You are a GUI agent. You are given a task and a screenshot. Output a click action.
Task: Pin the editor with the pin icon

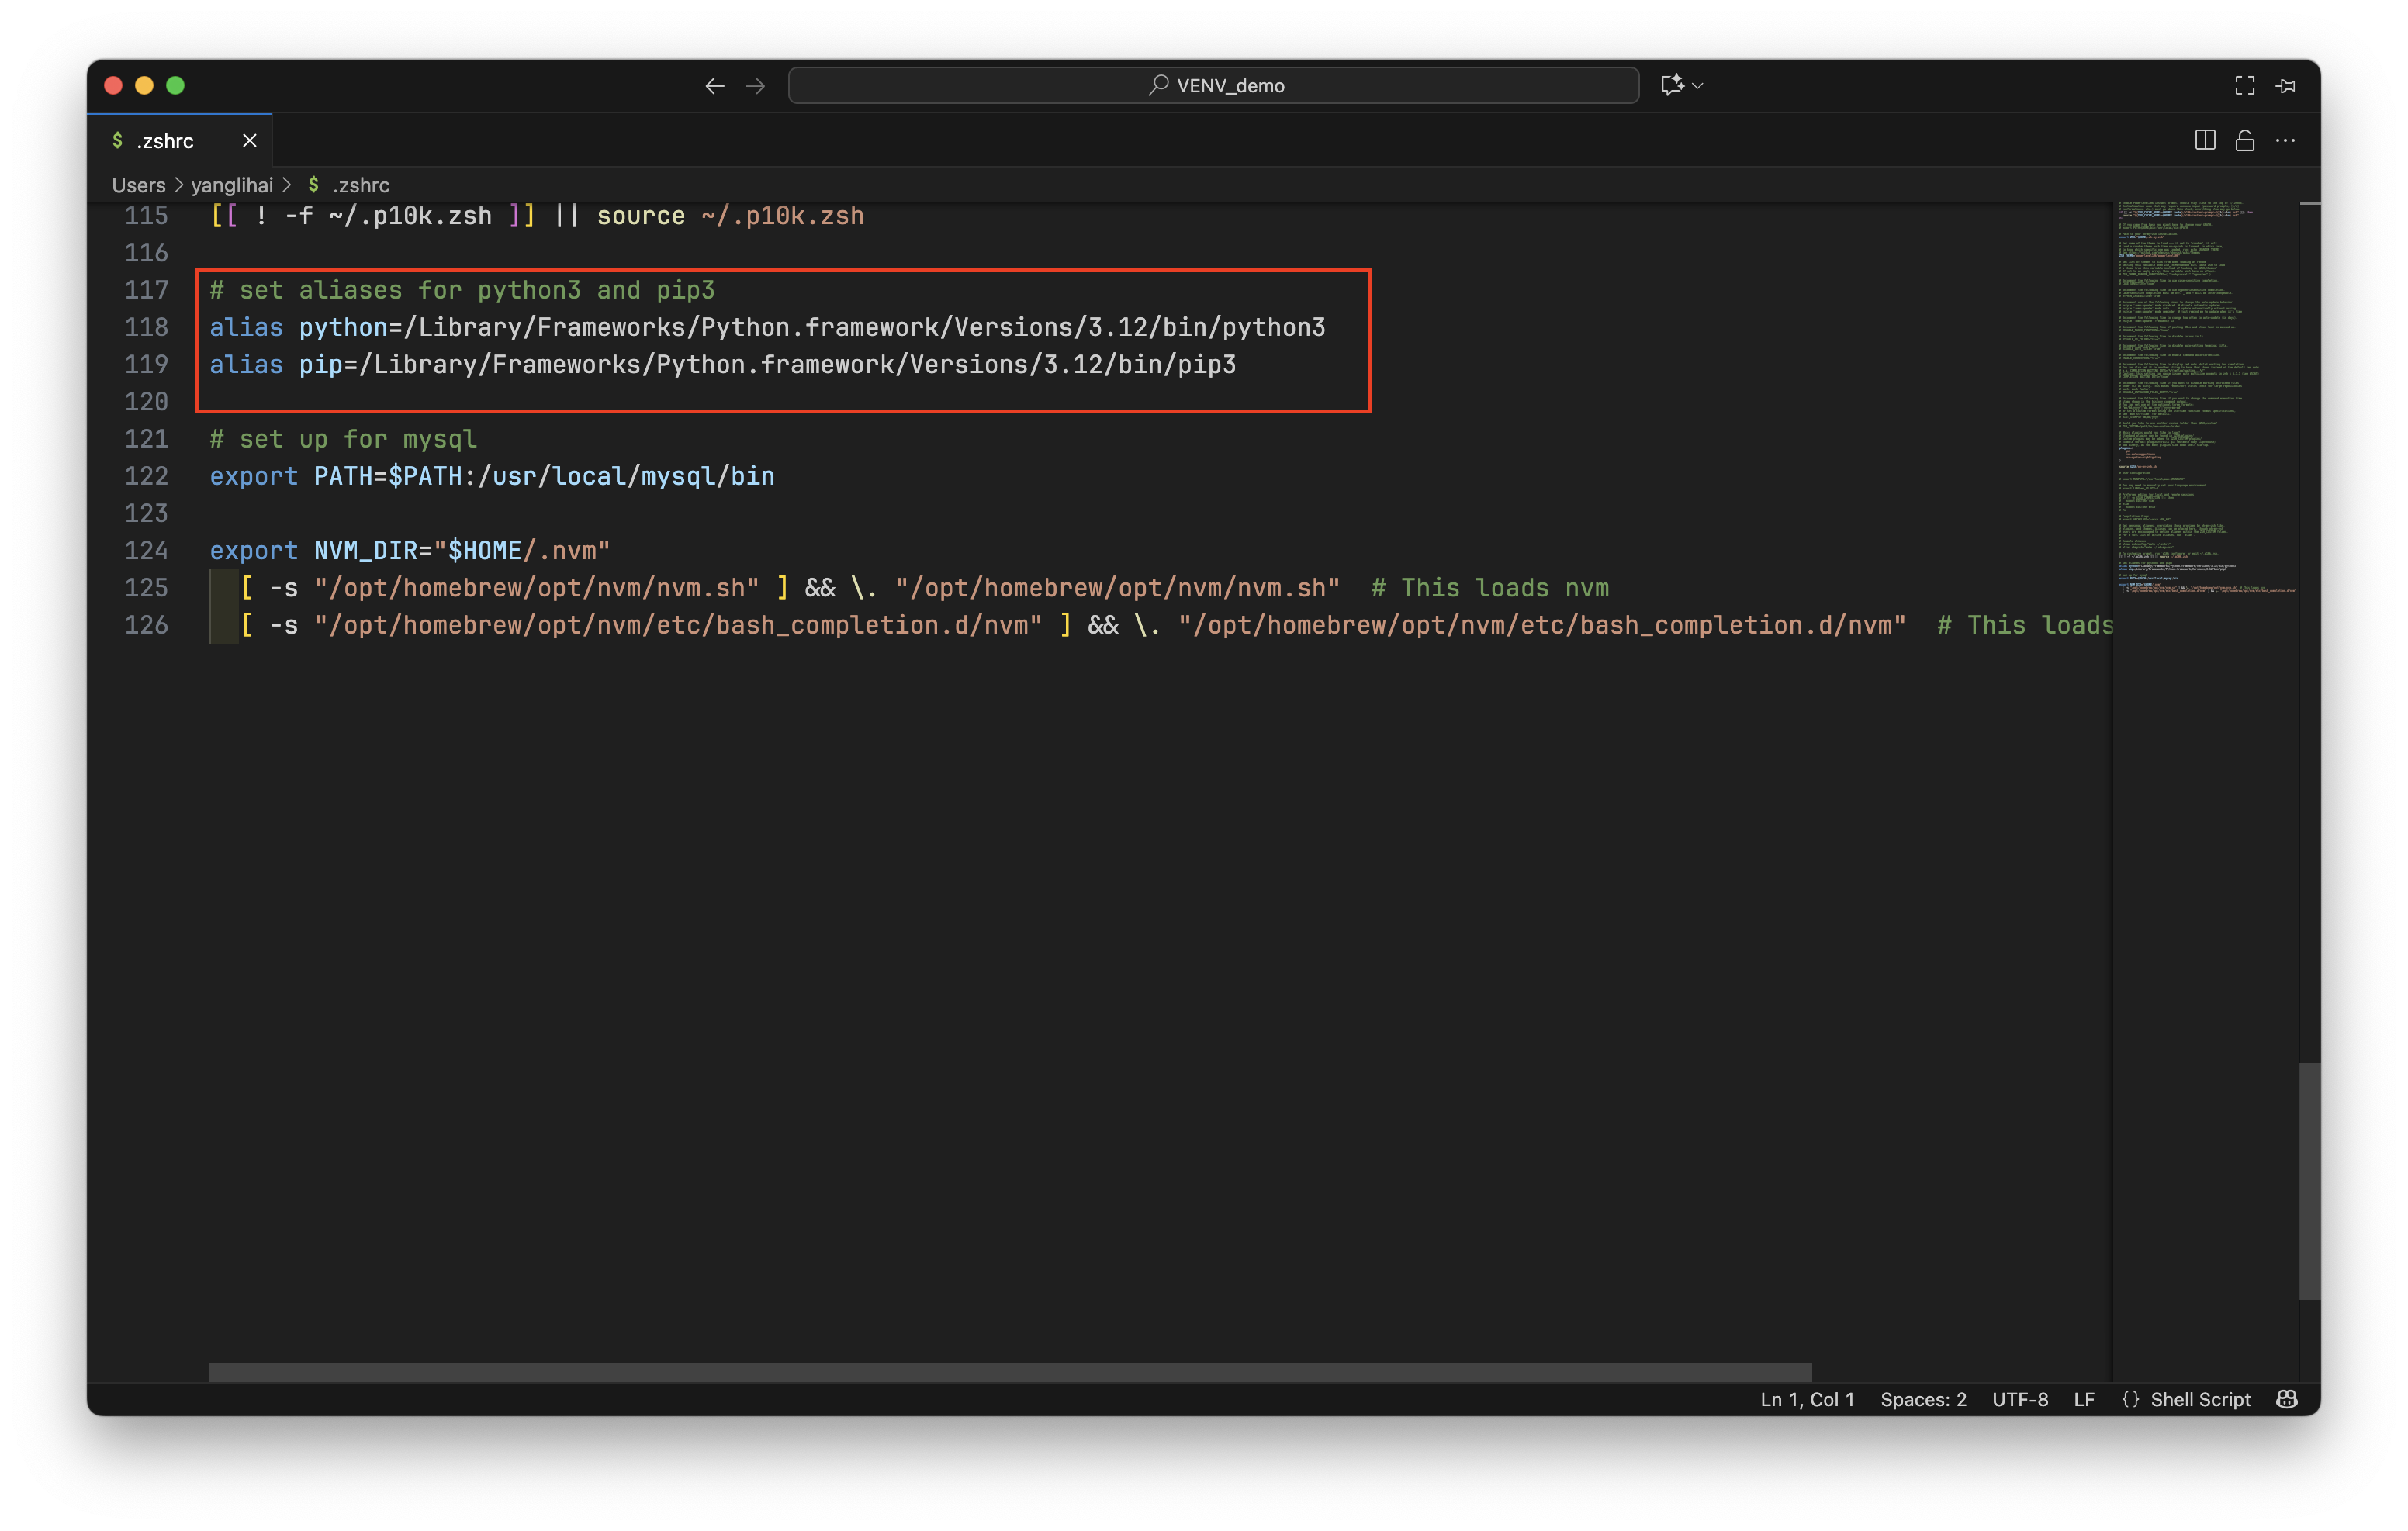pyautogui.click(x=2288, y=85)
